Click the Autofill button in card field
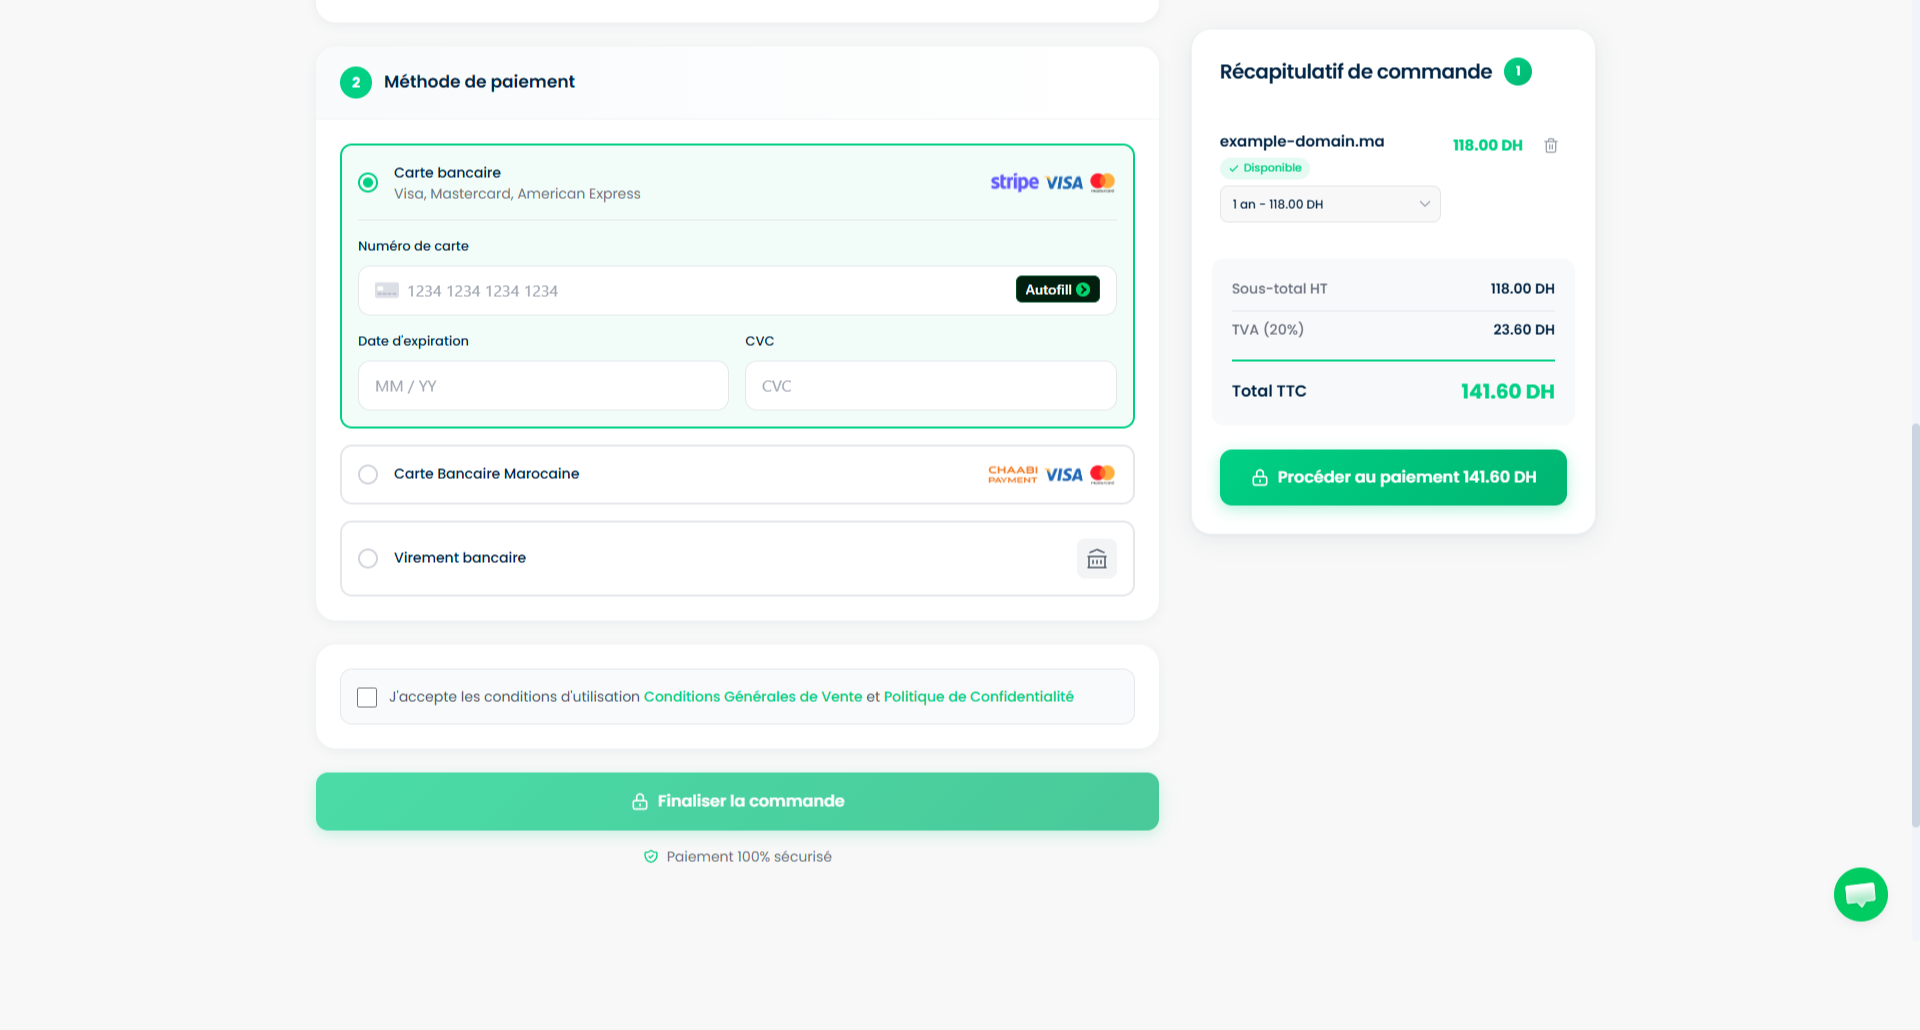The width and height of the screenshot is (1920, 1030). (x=1057, y=289)
